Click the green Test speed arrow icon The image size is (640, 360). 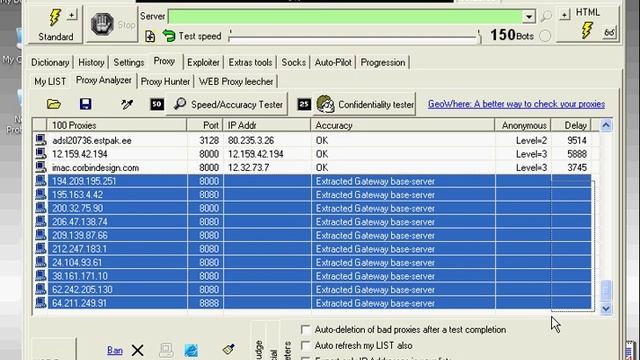[169, 36]
